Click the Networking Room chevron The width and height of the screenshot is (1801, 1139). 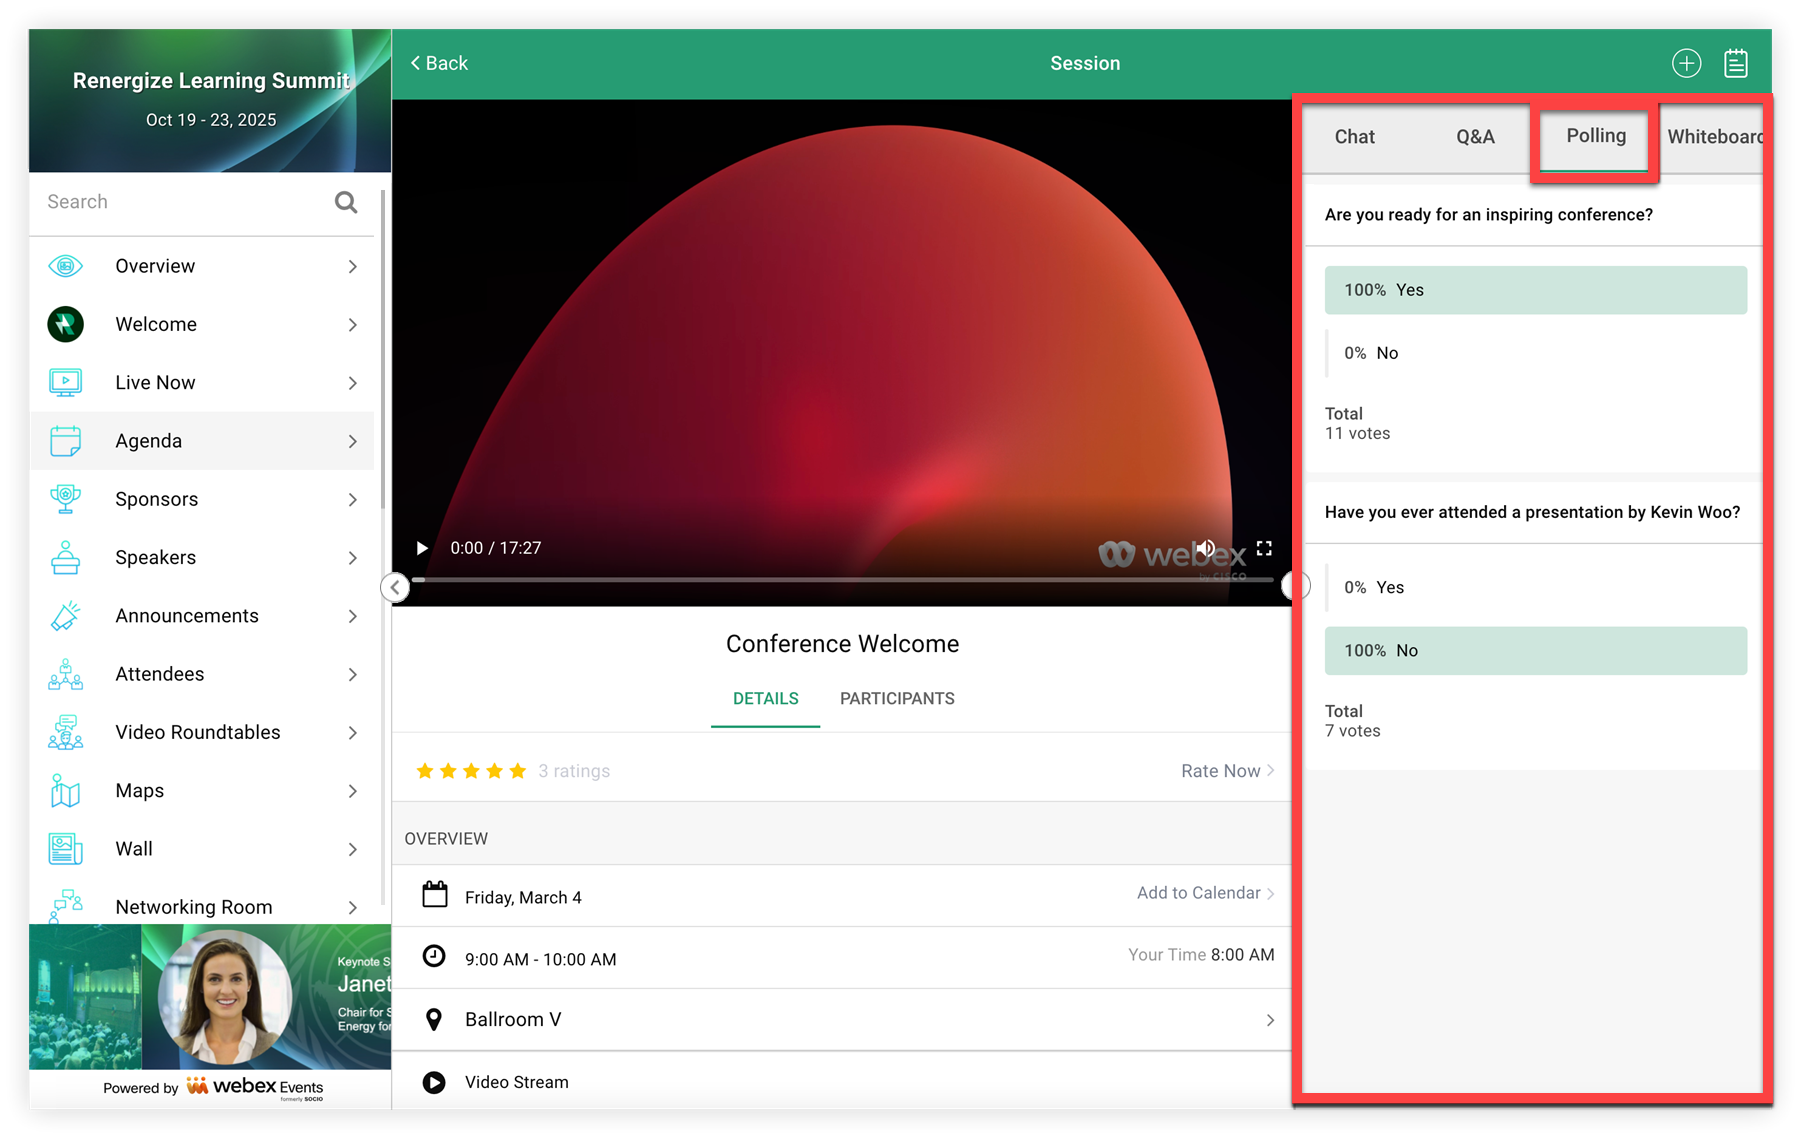(x=353, y=907)
